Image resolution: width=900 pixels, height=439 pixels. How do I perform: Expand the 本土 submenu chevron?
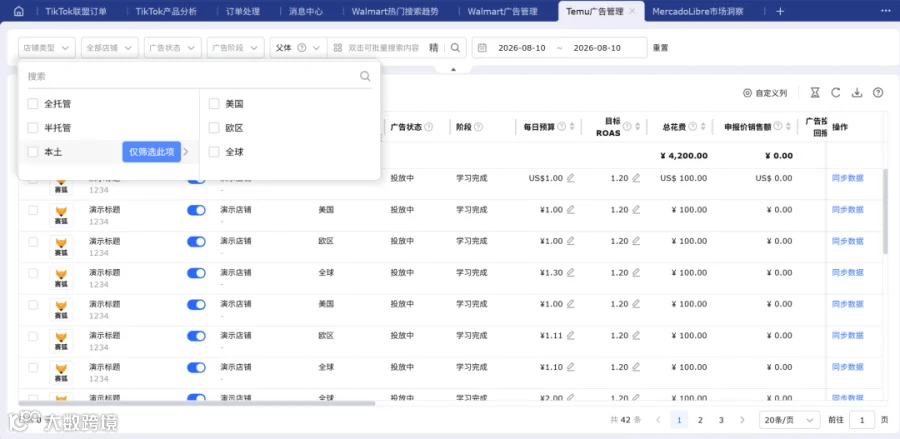click(185, 152)
